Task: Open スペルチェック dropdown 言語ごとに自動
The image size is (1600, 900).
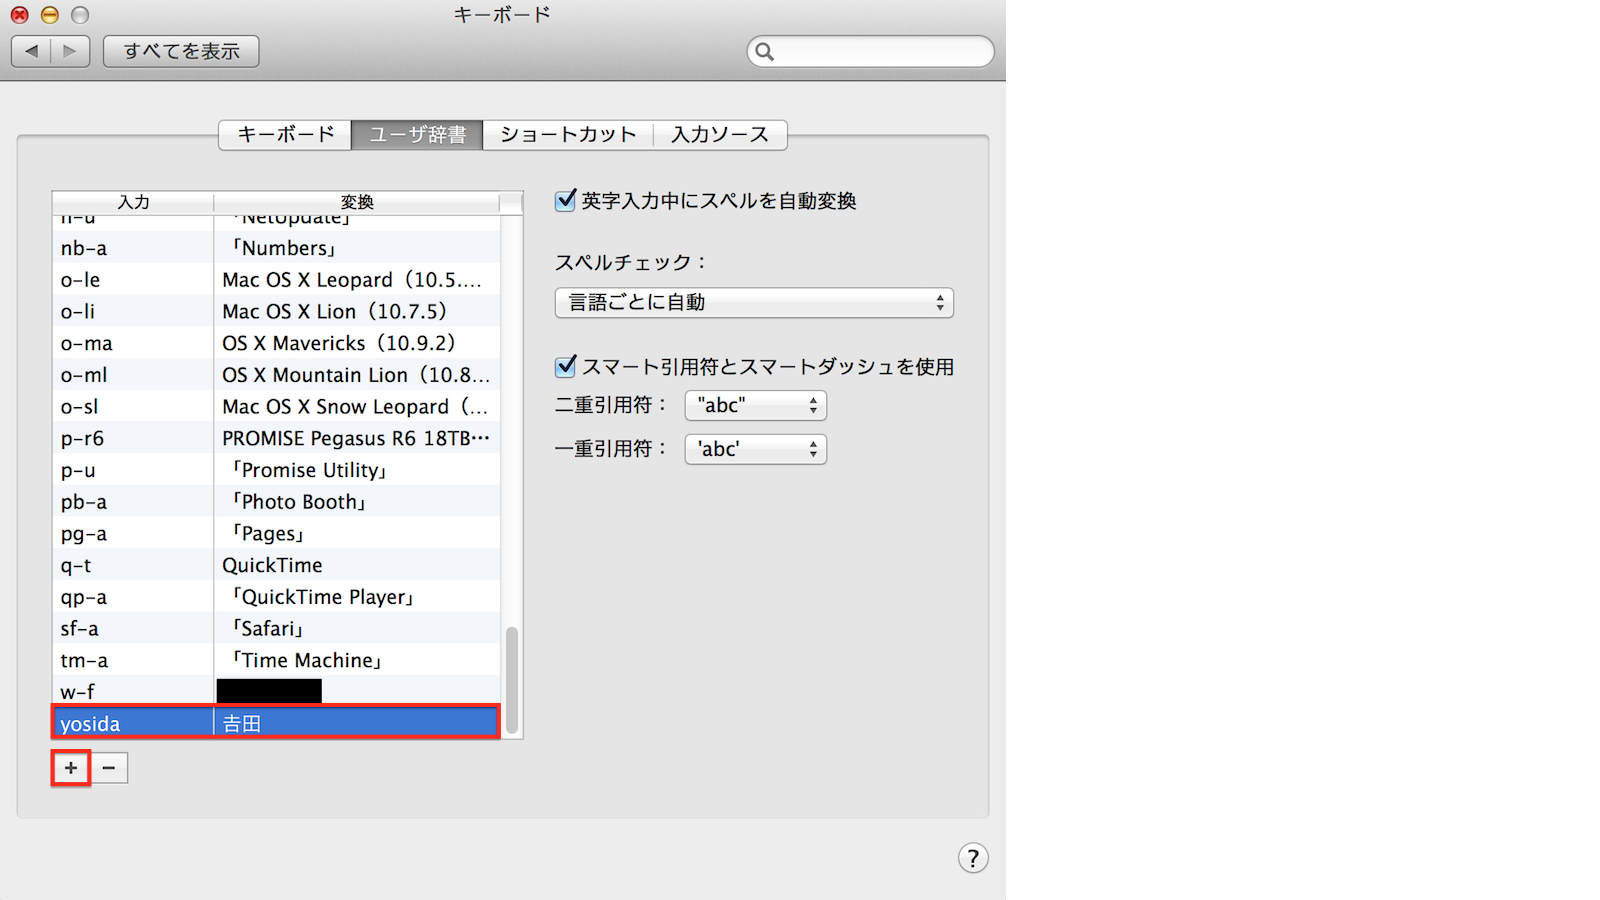Action: pyautogui.click(x=754, y=303)
